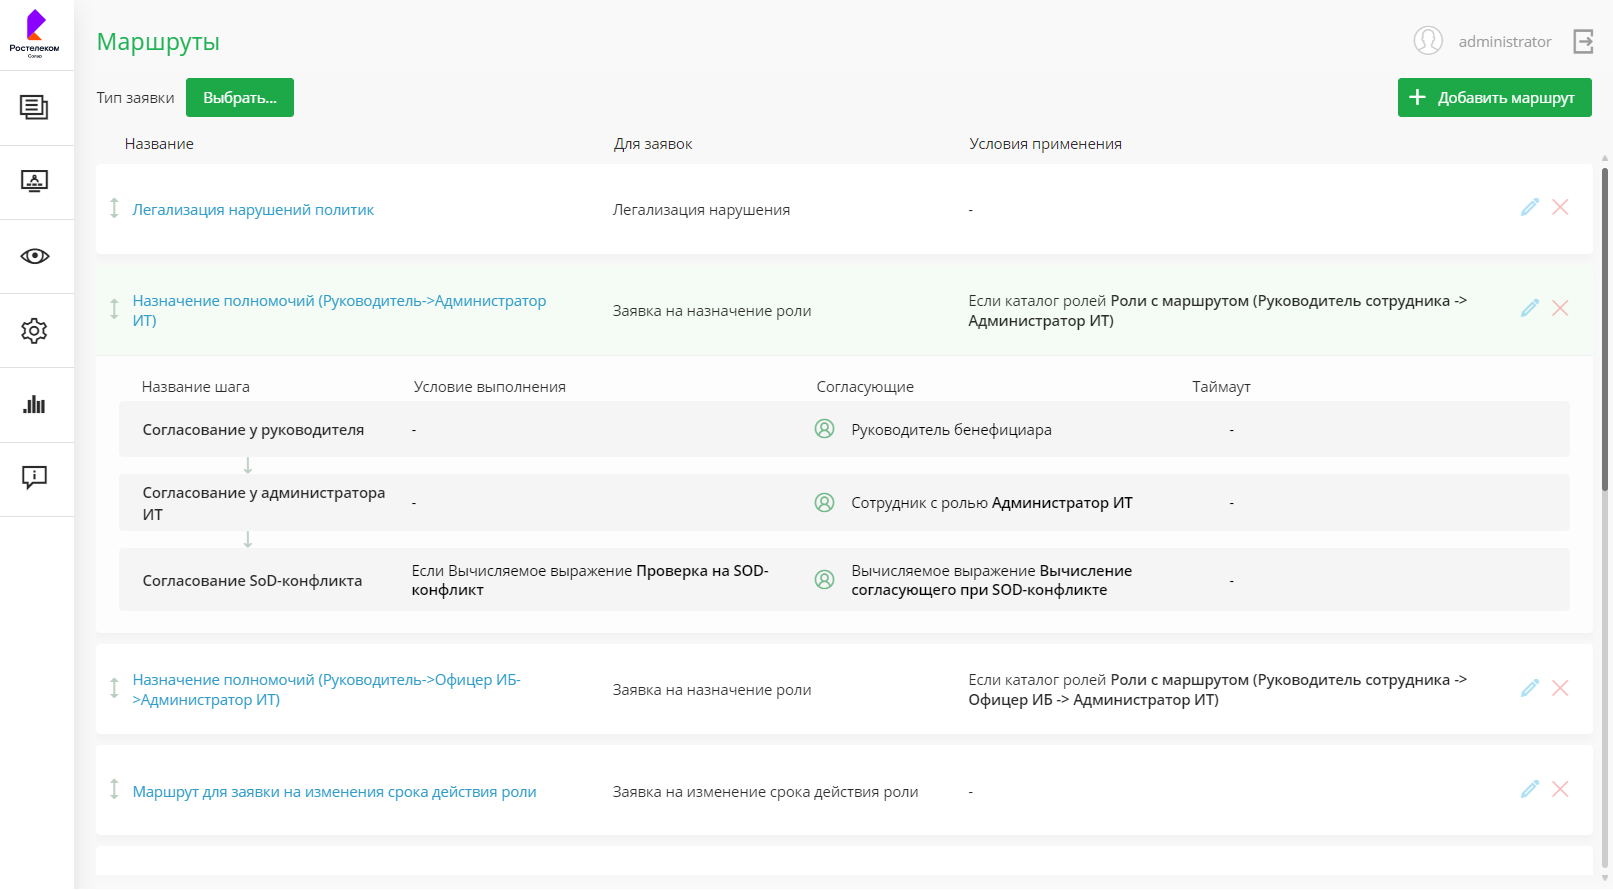
Task: Click reorder handle of Легализация нарушений политик
Action: [x=114, y=208]
